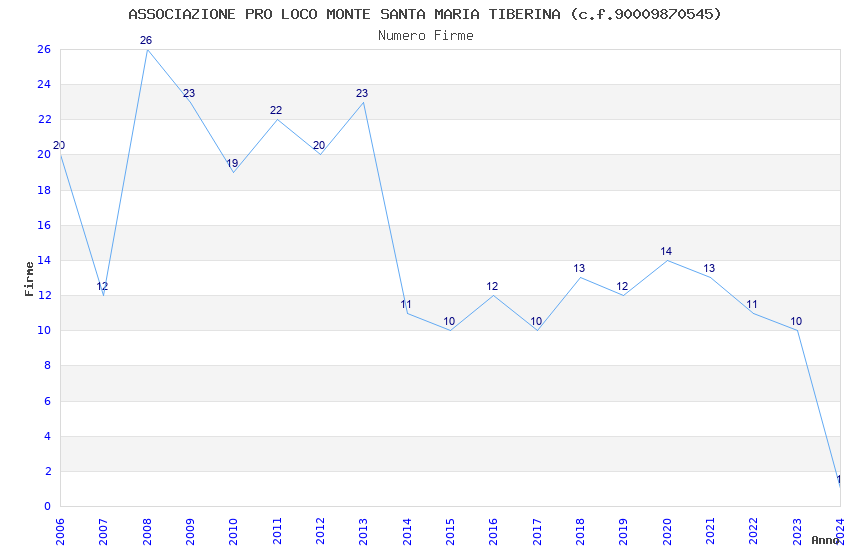Select y-axis tick label 0
850x550 pixels.
[47, 506]
